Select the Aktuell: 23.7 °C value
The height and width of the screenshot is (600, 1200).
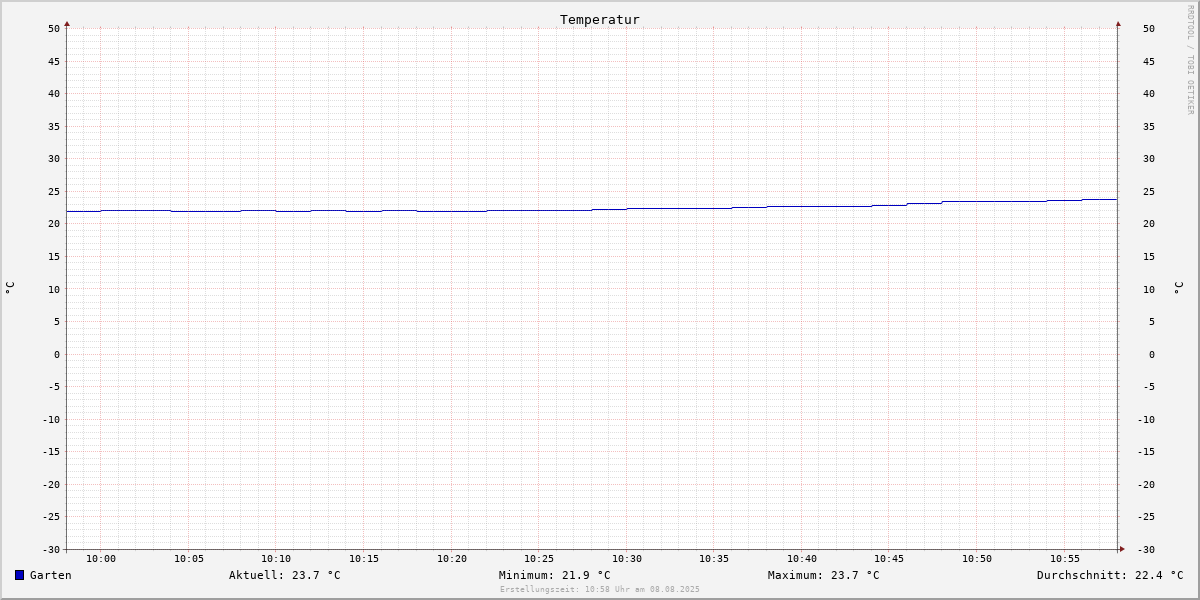pyautogui.click(x=285, y=575)
